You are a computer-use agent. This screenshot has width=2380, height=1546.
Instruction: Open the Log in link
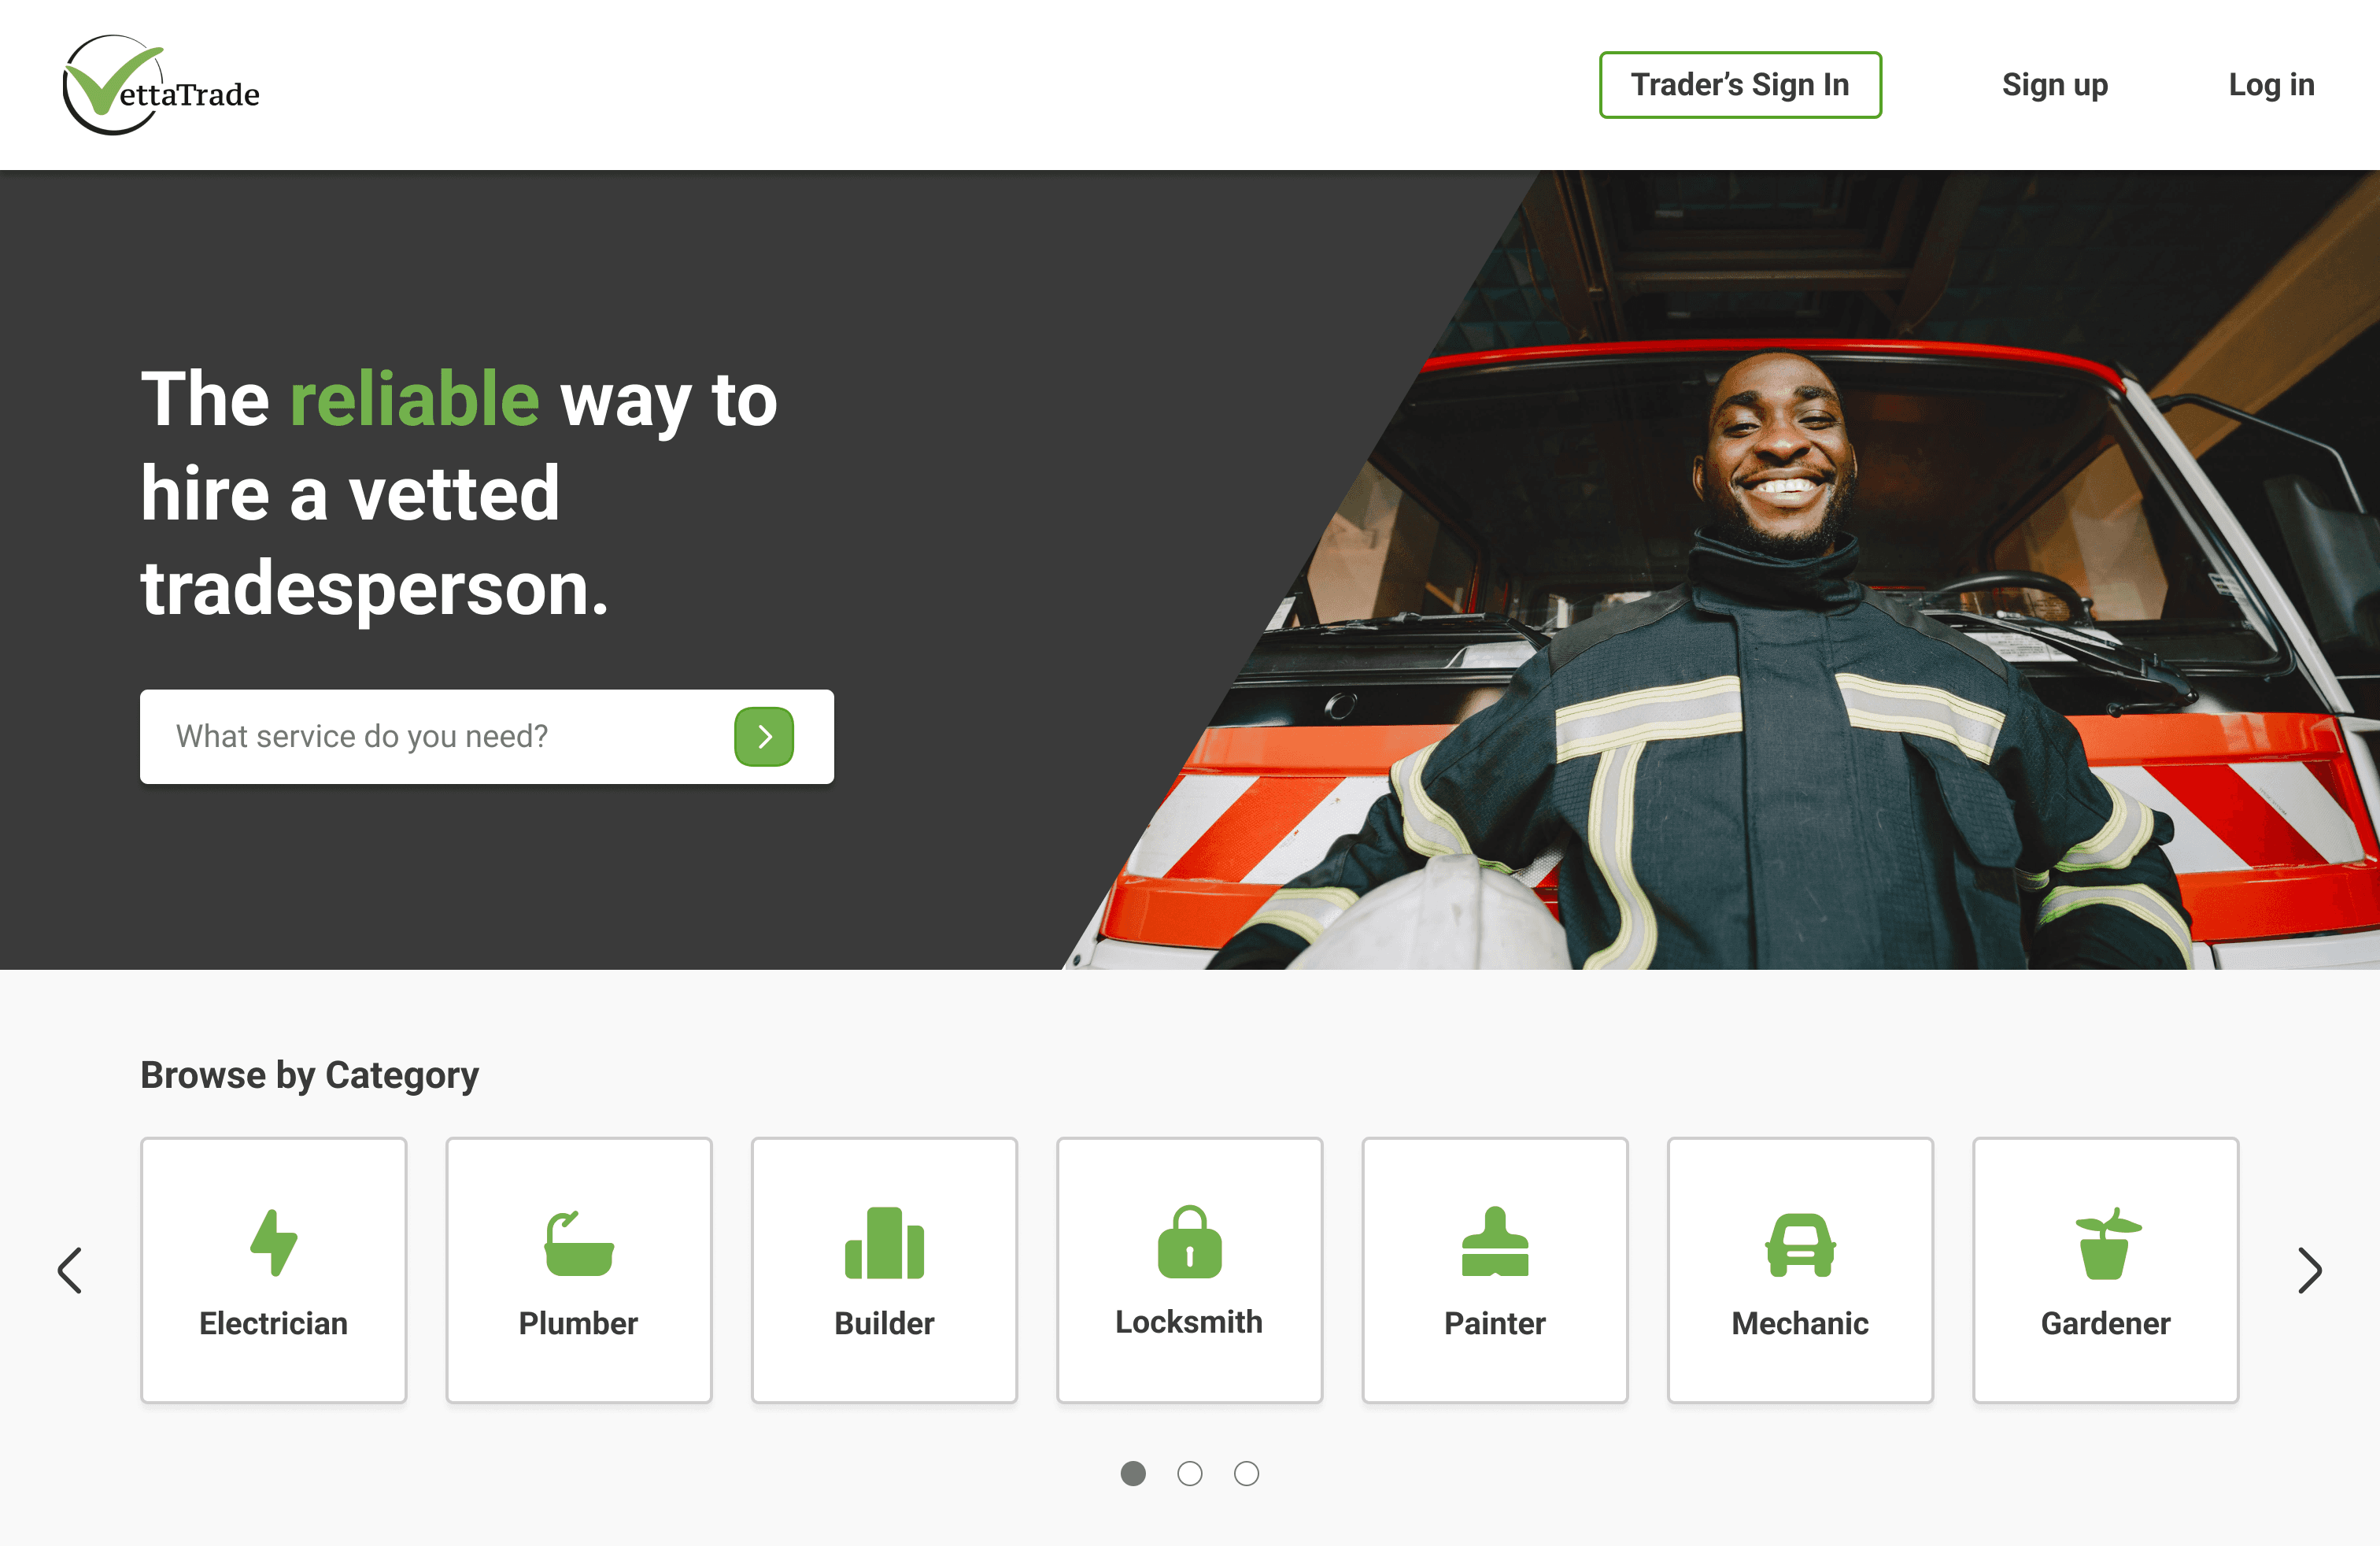coord(2271,85)
